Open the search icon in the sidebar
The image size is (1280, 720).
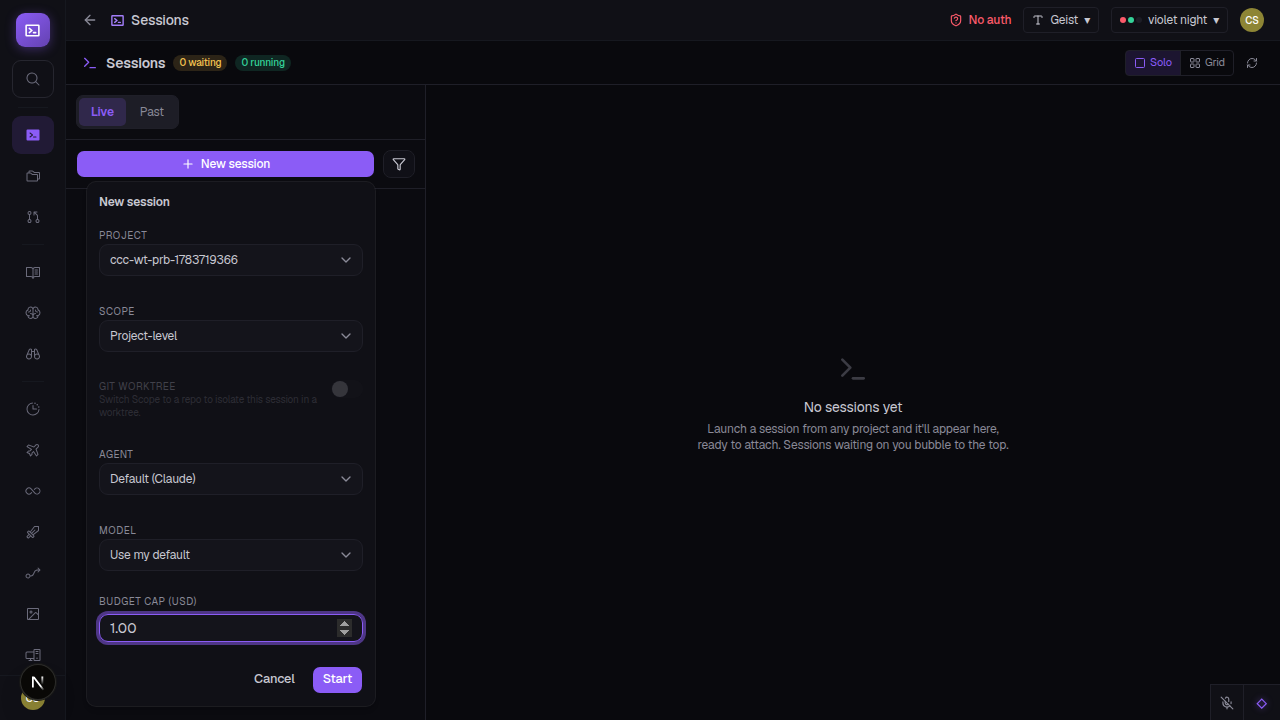[x=33, y=79]
